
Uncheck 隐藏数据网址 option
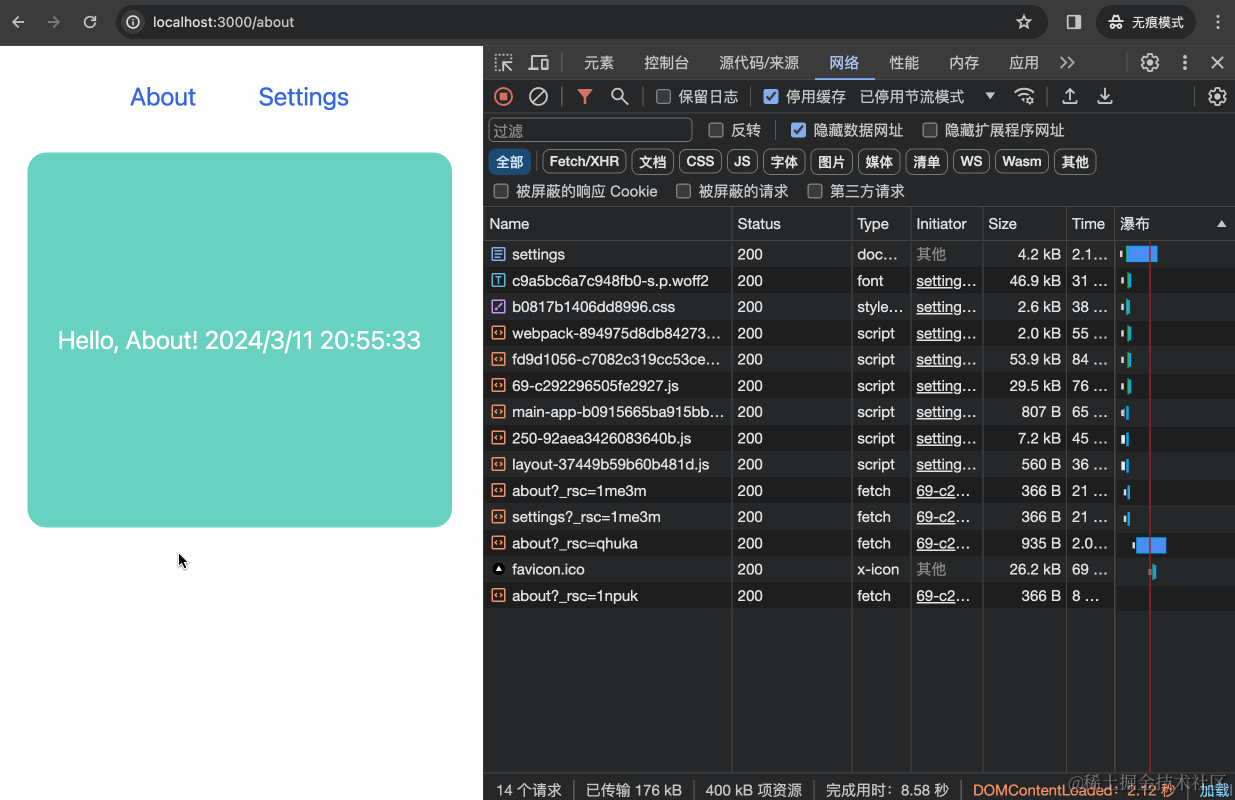coord(798,129)
